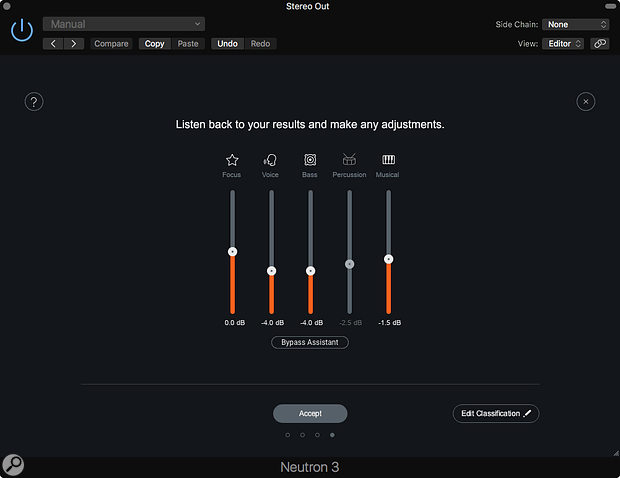Click the Redo button
Screen dimensions: 620x478
pyautogui.click(x=260, y=43)
